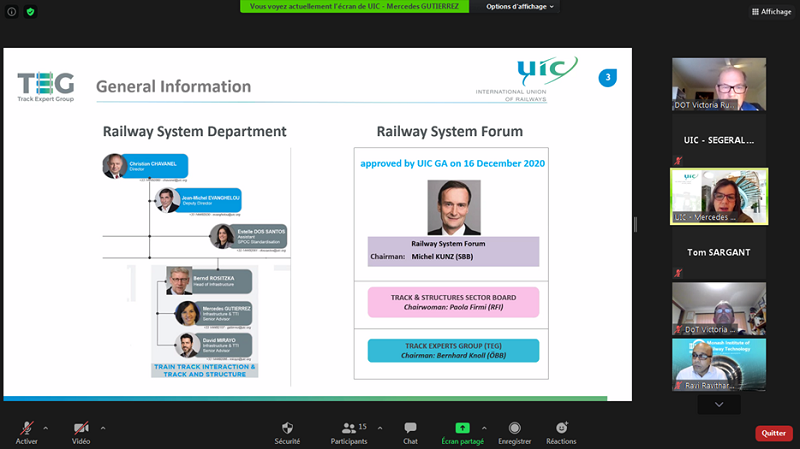
Task: Click the pink Track & Structures Sector Board box
Action: pos(453,302)
